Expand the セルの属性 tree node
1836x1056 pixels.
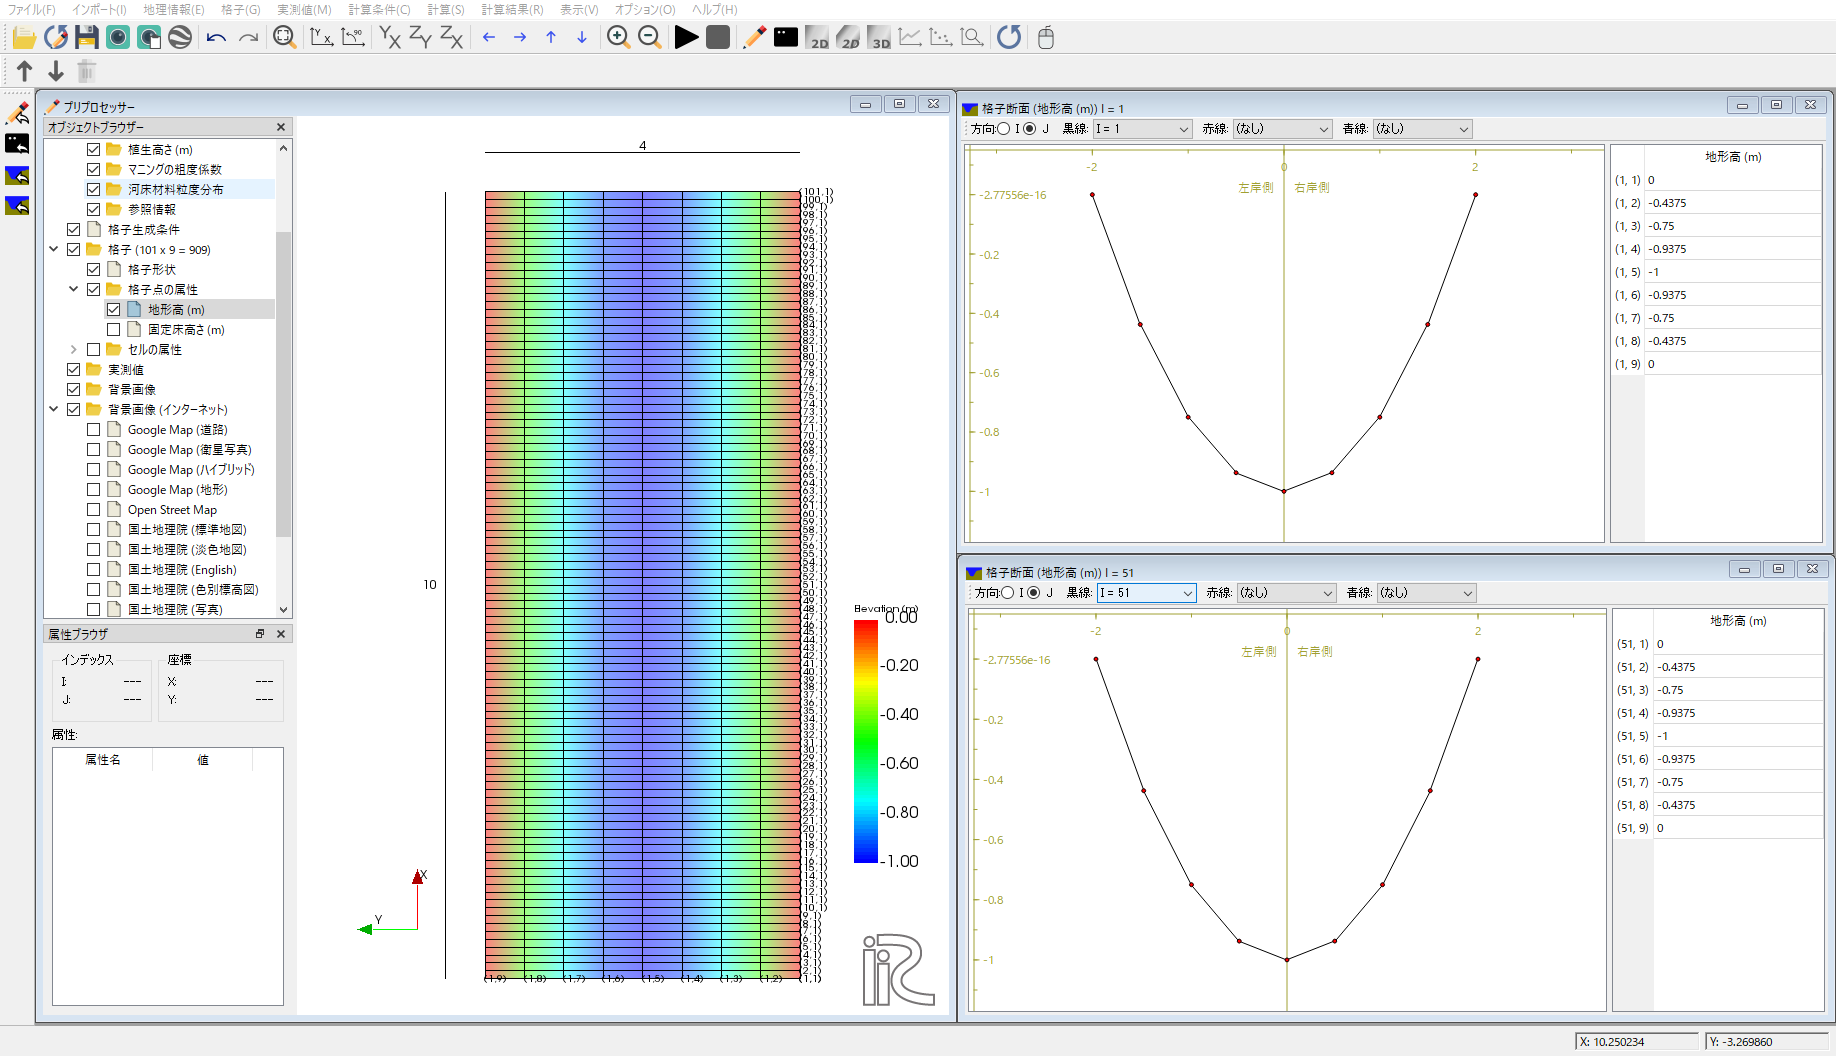click(x=73, y=350)
